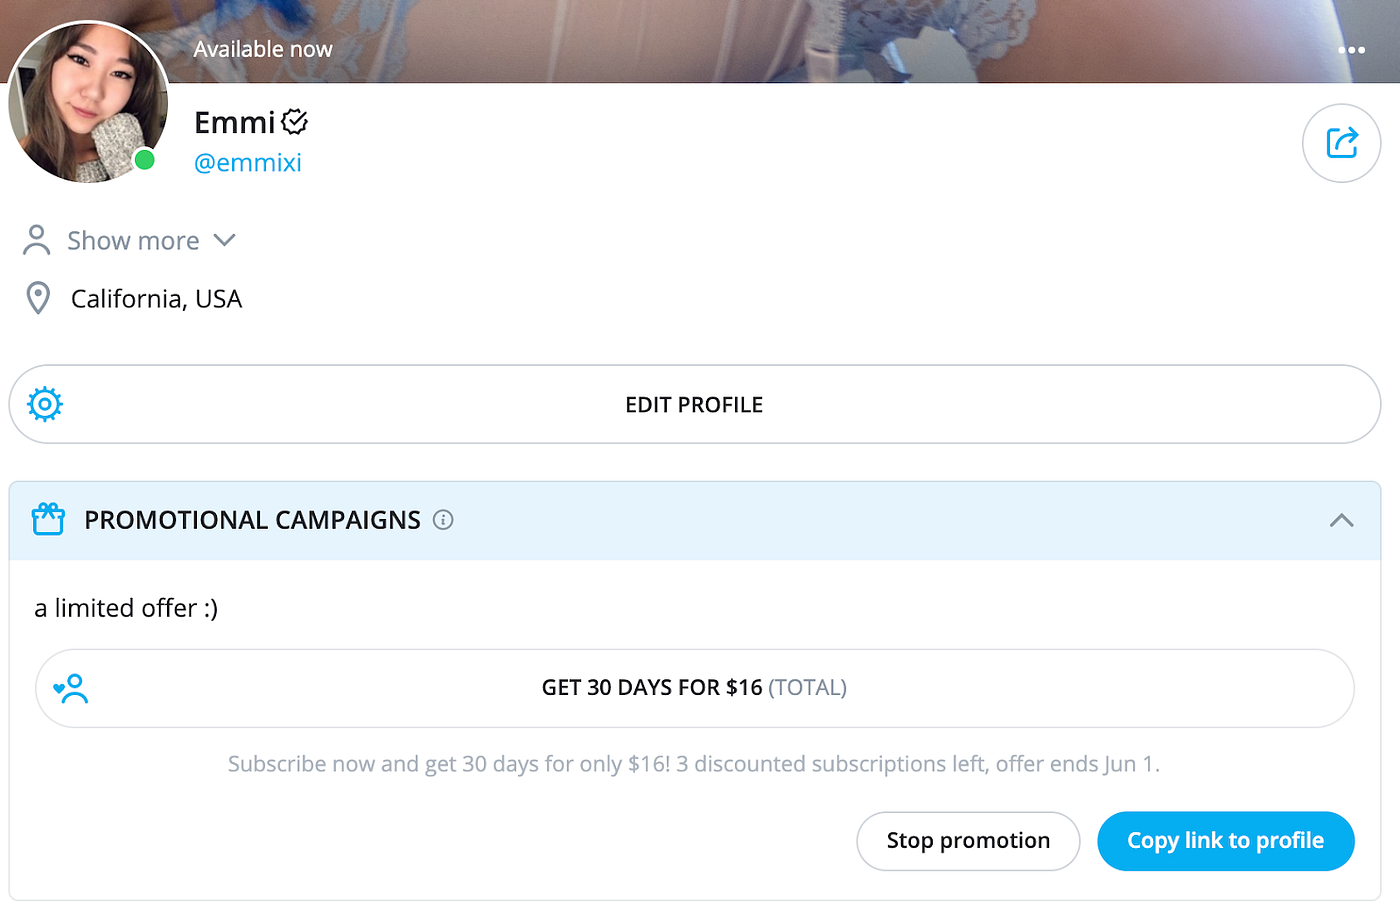Click the Available now status label

tap(263, 48)
